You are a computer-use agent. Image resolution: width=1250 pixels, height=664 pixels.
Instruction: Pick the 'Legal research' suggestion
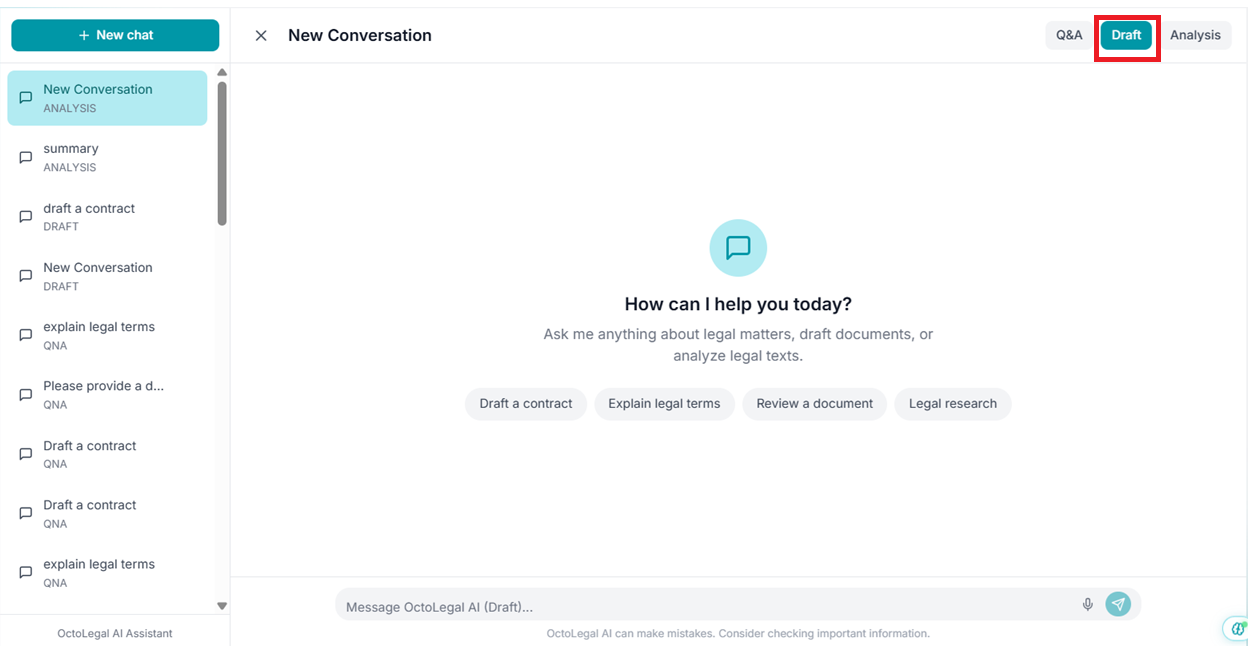pyautogui.click(x=952, y=404)
